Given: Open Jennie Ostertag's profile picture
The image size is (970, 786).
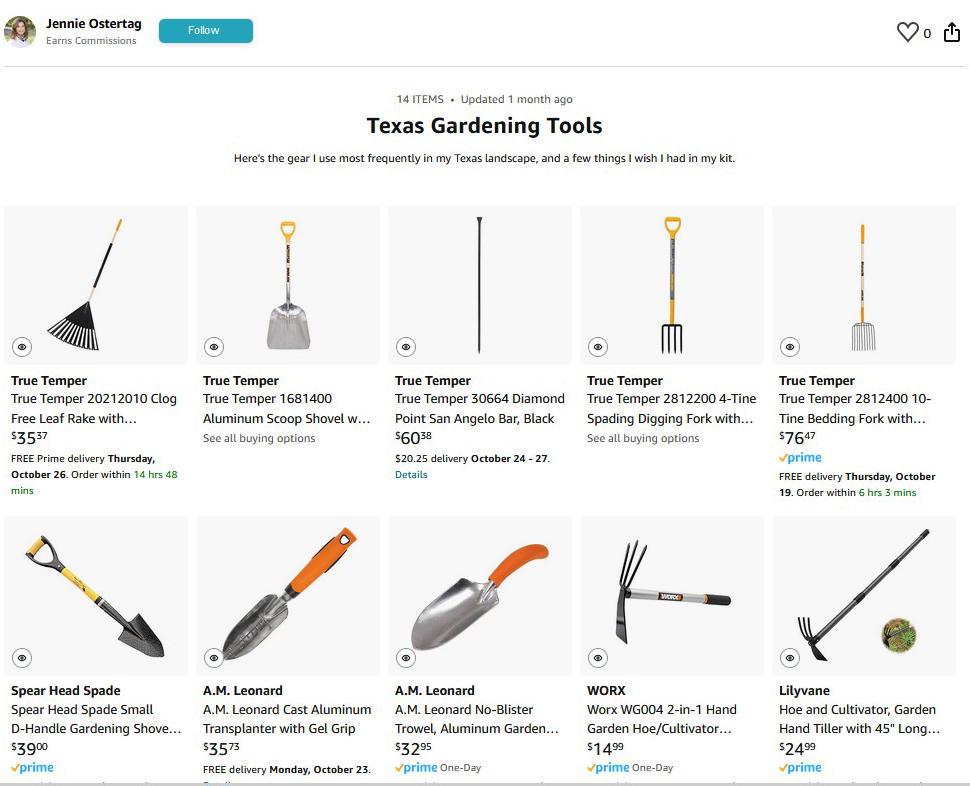Looking at the screenshot, I should tap(20, 32).
